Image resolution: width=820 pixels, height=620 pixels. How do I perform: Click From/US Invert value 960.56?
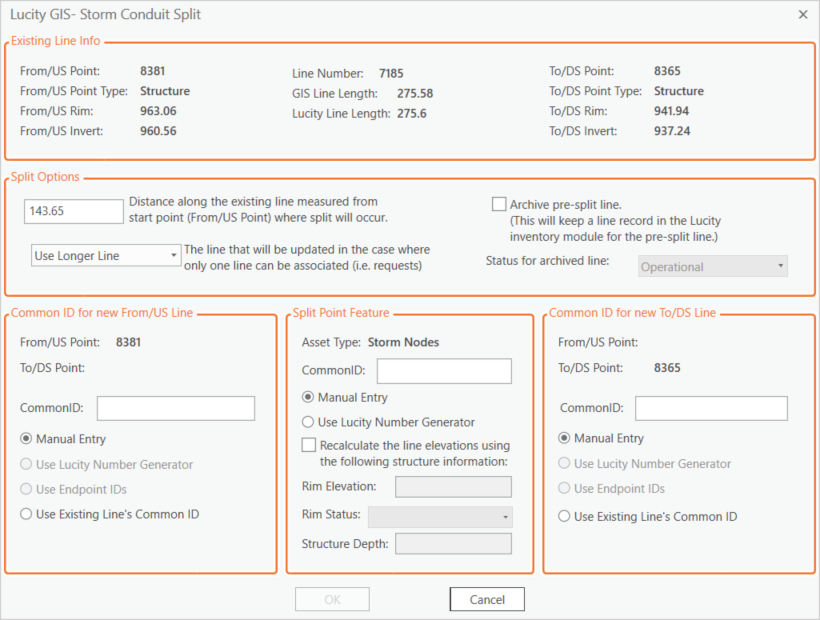(x=158, y=131)
